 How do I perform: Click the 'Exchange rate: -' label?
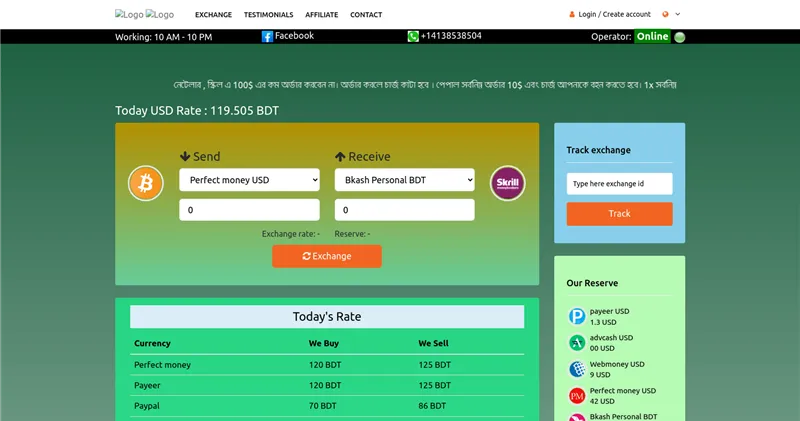291,234
